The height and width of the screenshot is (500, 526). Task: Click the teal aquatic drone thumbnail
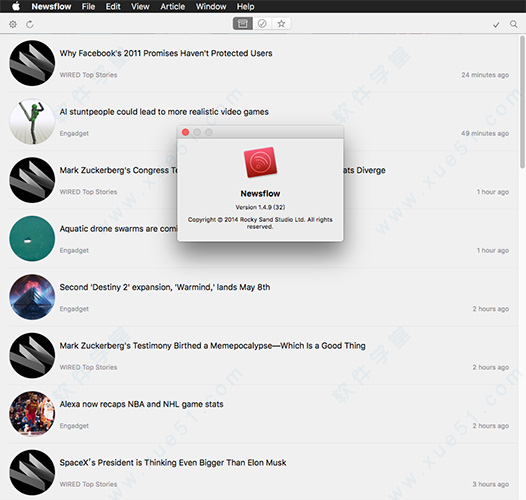coord(32,239)
